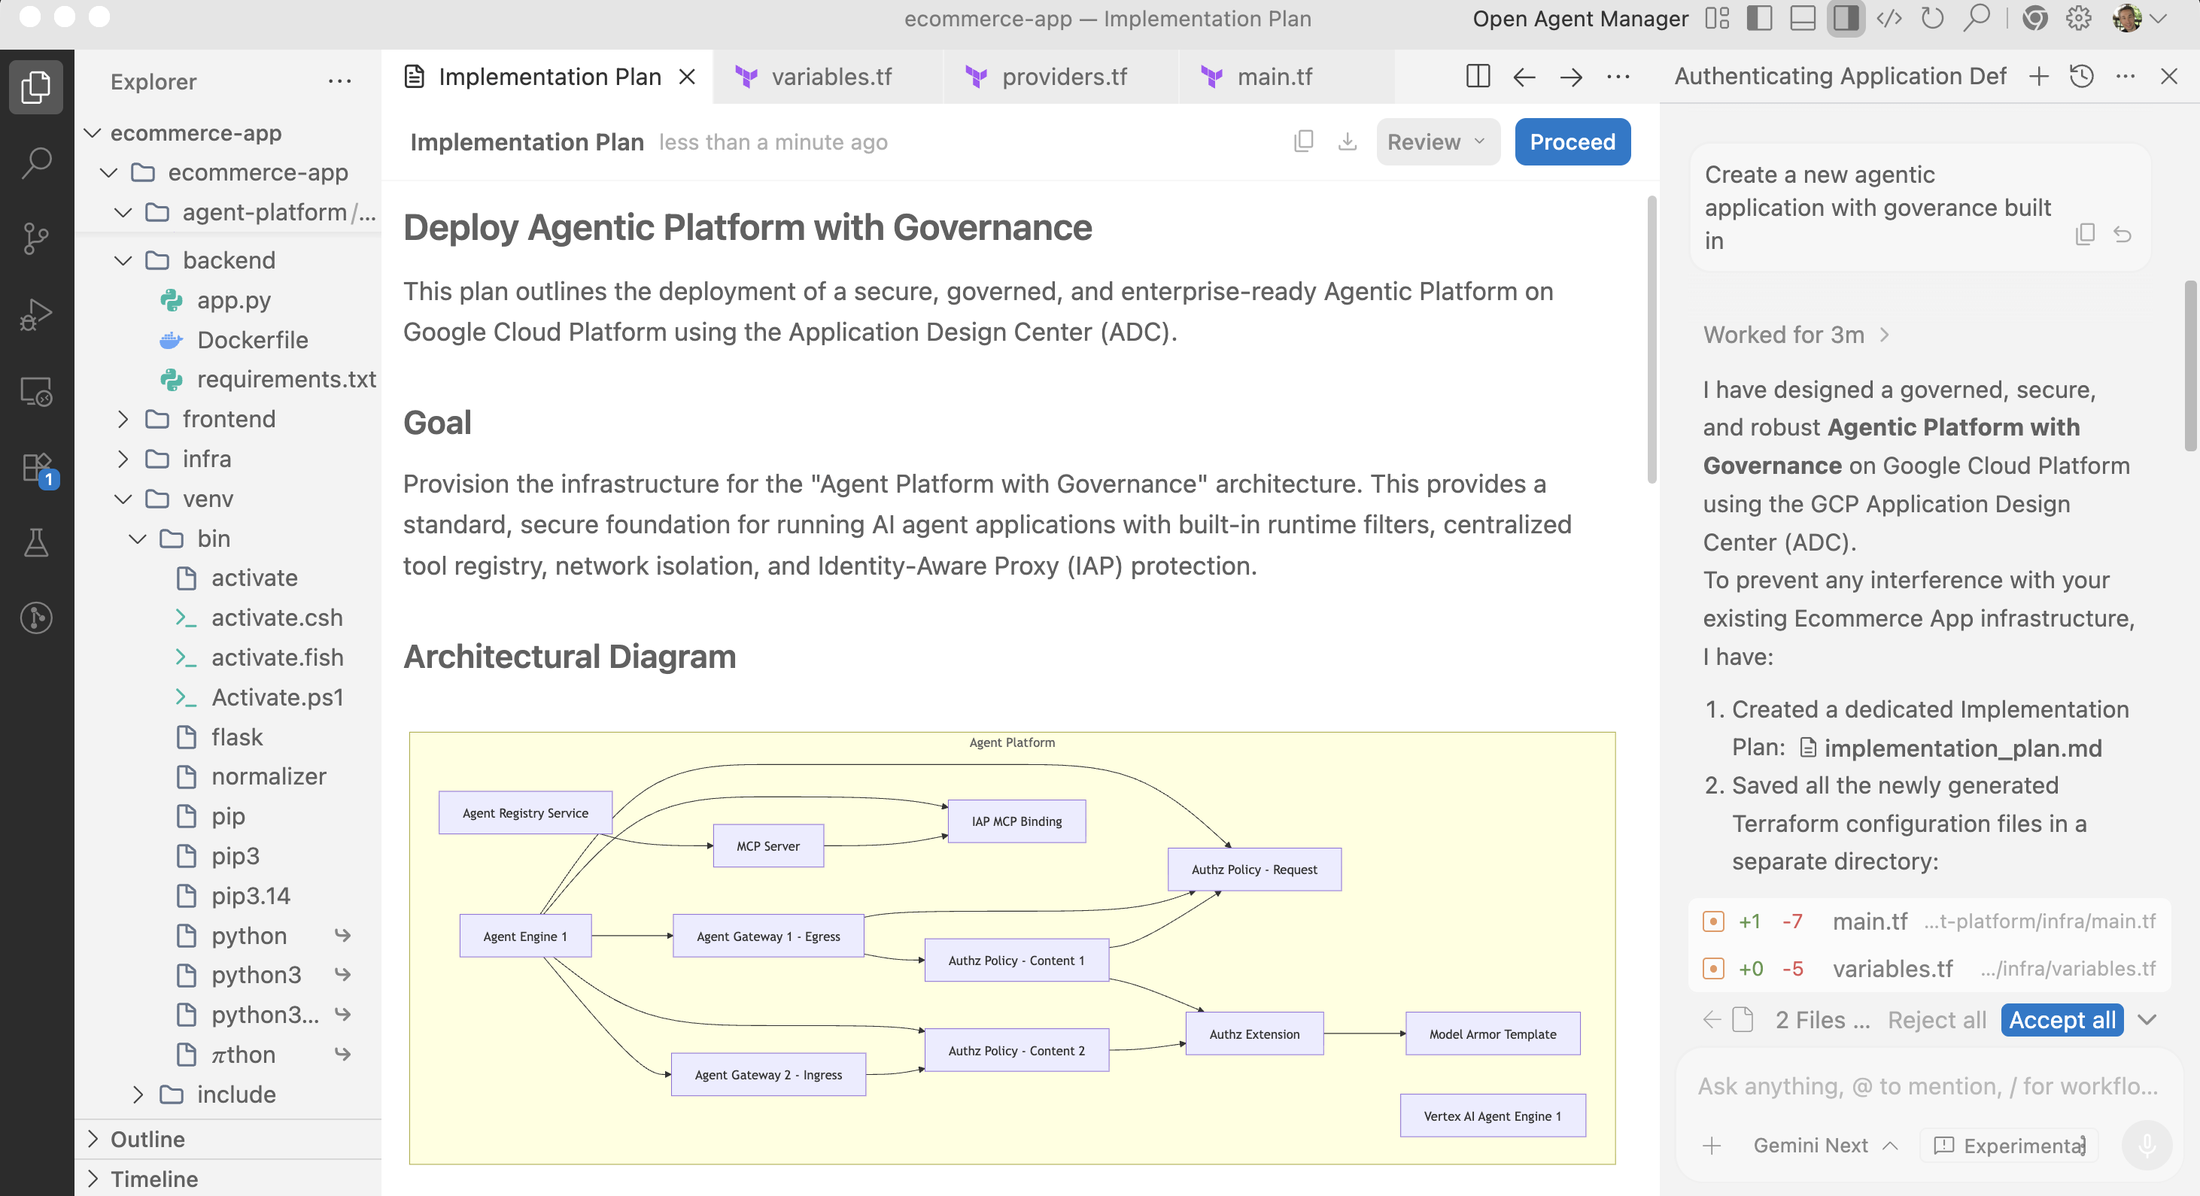Screen dimensions: 2200x1196
Task: Toggle the bottom panel
Action: pyautogui.click(x=1803, y=19)
